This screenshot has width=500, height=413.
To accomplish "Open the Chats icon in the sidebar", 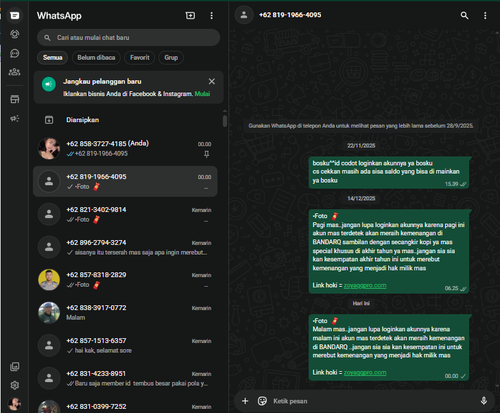I will [14, 15].
